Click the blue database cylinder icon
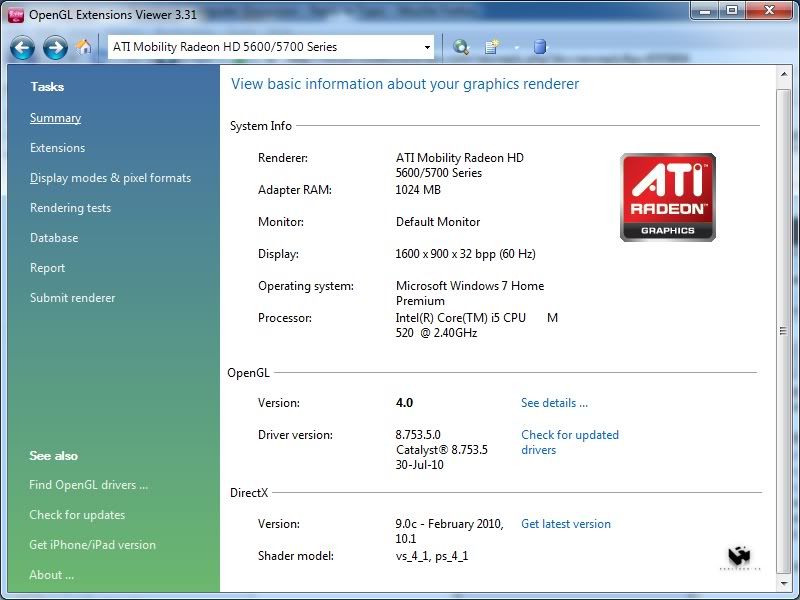The height and width of the screenshot is (600, 800). coord(540,47)
